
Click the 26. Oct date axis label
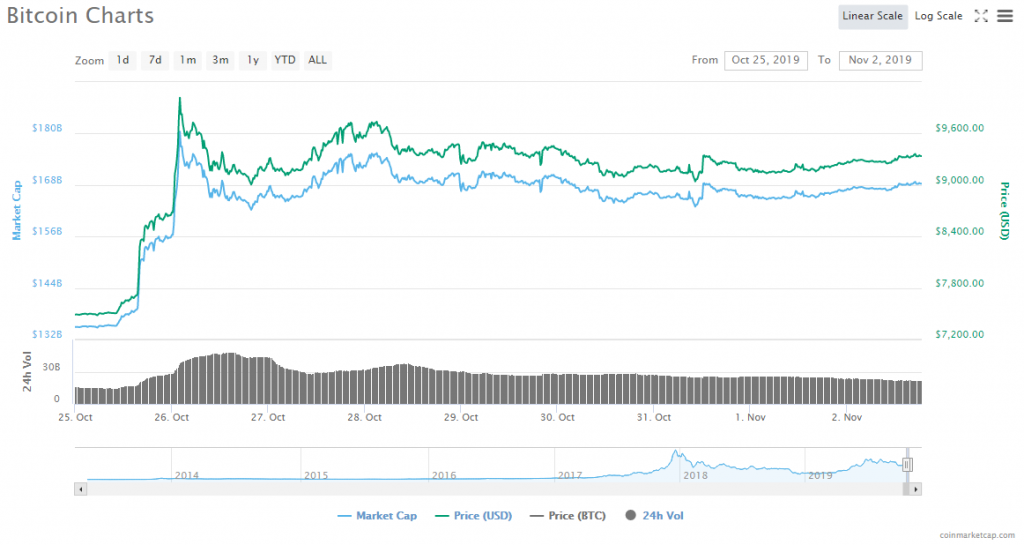coord(172,417)
